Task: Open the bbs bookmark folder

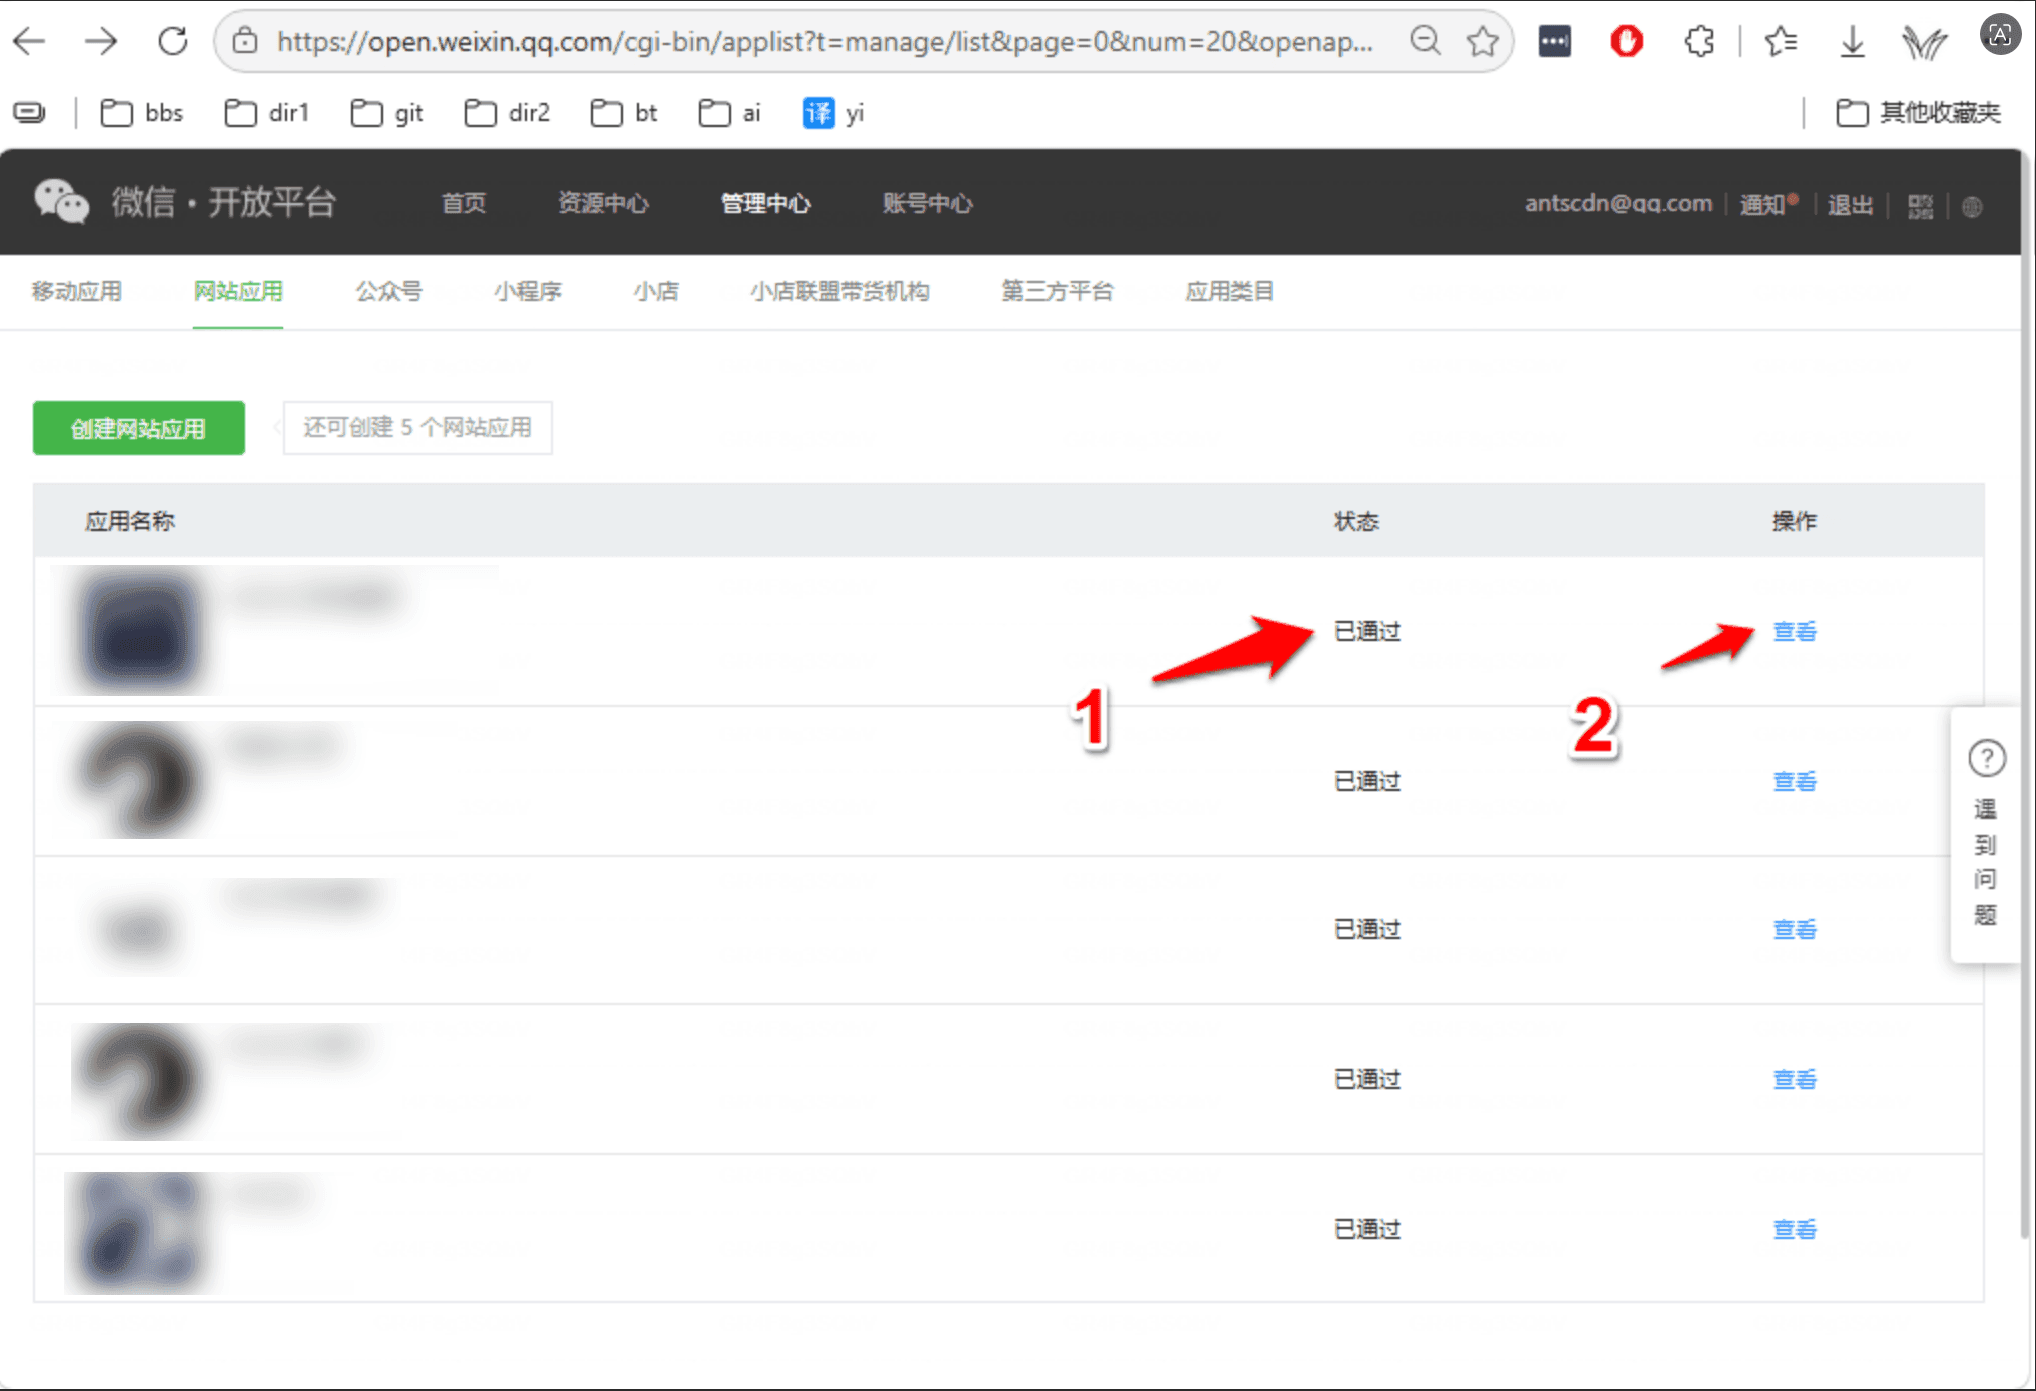Action: 142,113
